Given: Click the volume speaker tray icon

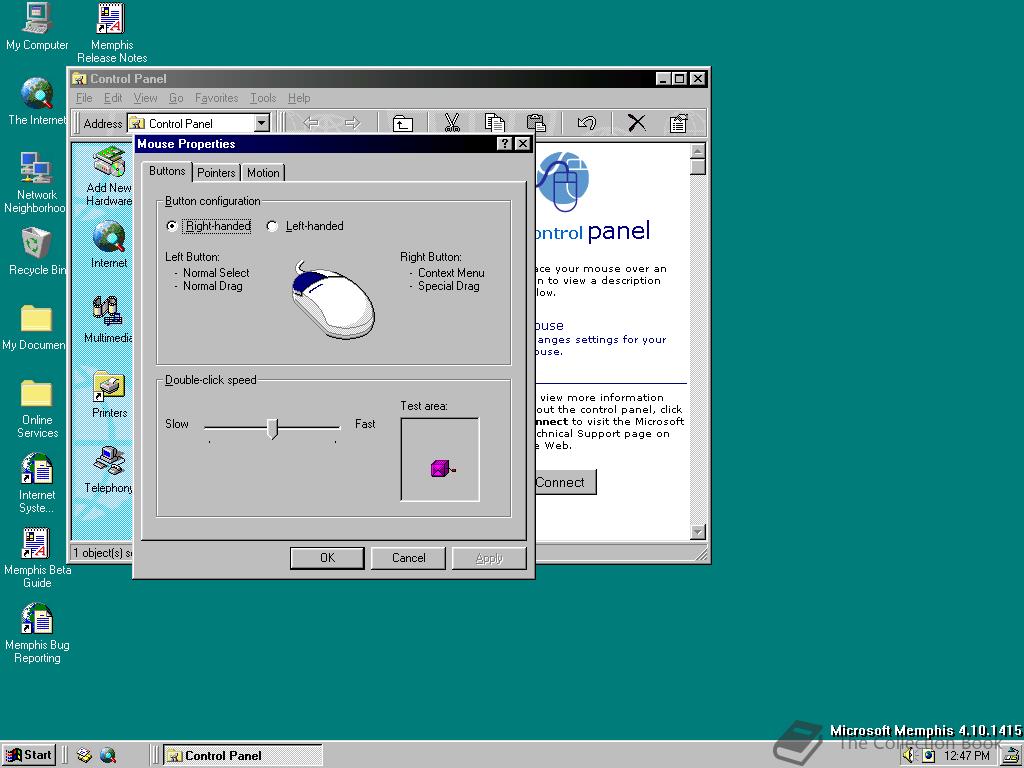Looking at the screenshot, I should (910, 756).
